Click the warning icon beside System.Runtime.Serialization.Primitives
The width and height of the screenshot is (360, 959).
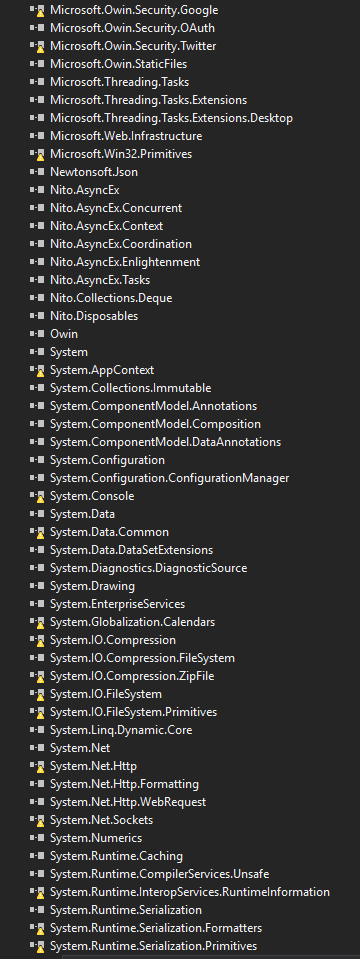[x=37, y=946]
